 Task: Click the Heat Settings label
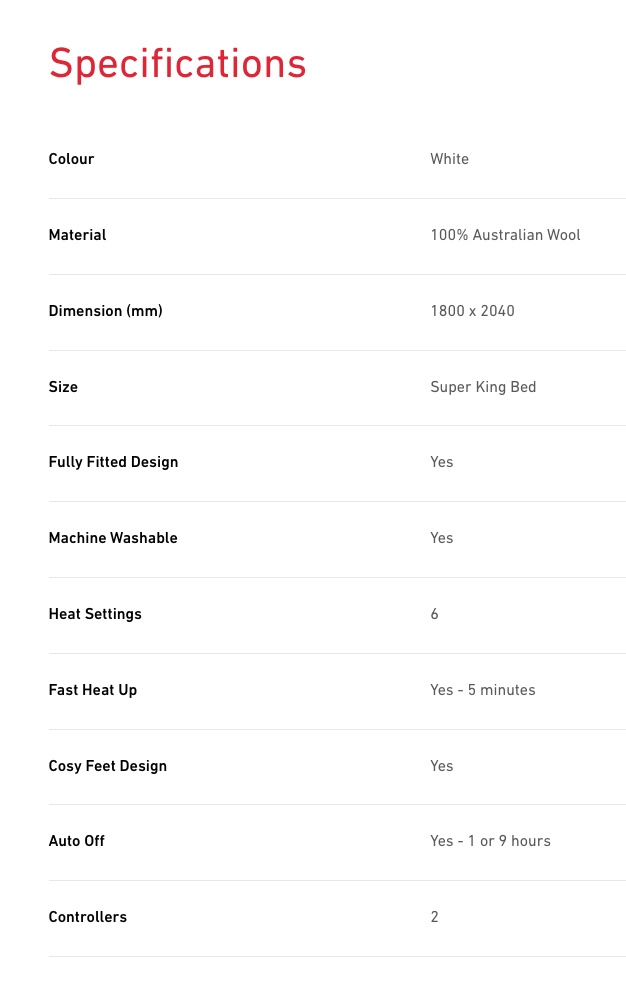click(x=95, y=614)
